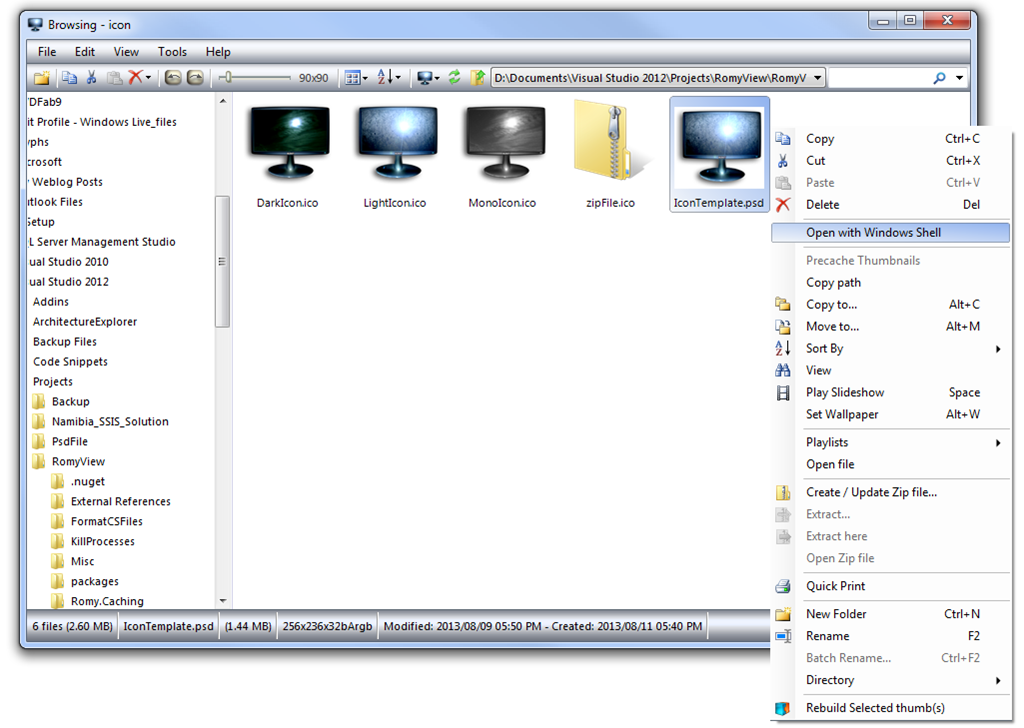Open the View menu in menu bar

126,52
